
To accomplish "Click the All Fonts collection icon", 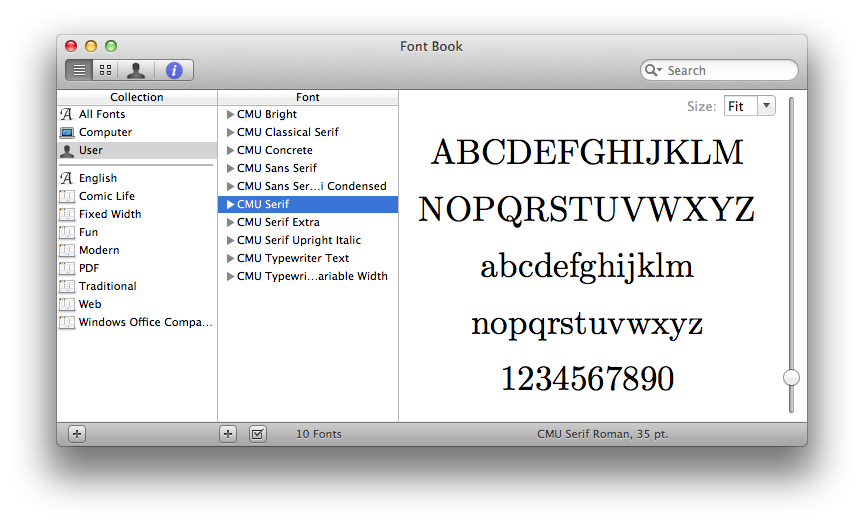I will pyautogui.click(x=67, y=114).
